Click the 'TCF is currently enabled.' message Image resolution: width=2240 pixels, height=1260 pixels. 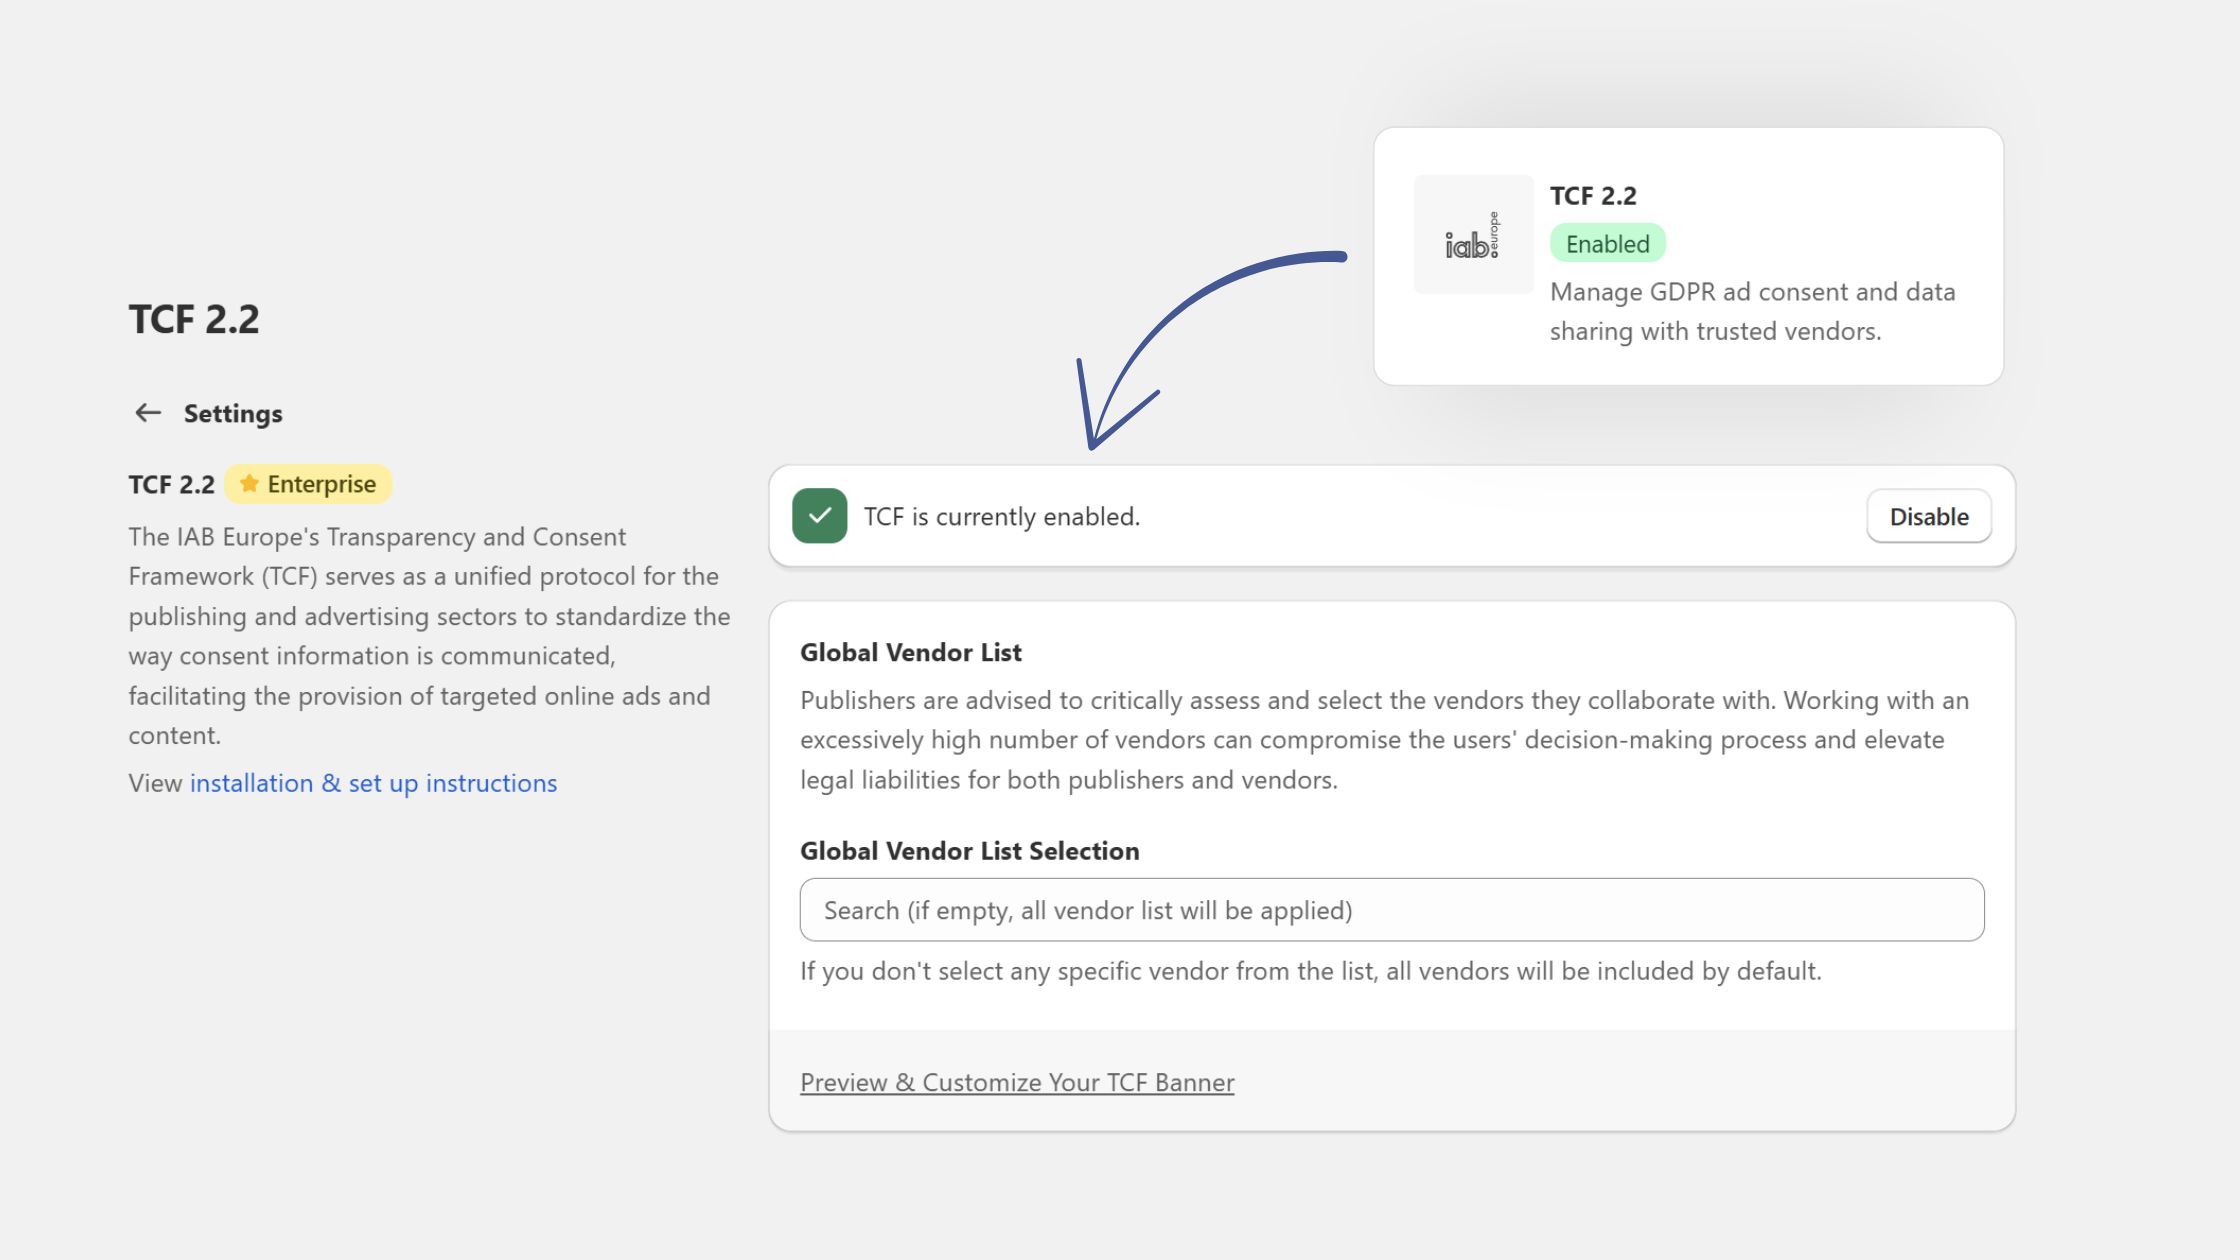[1002, 516]
